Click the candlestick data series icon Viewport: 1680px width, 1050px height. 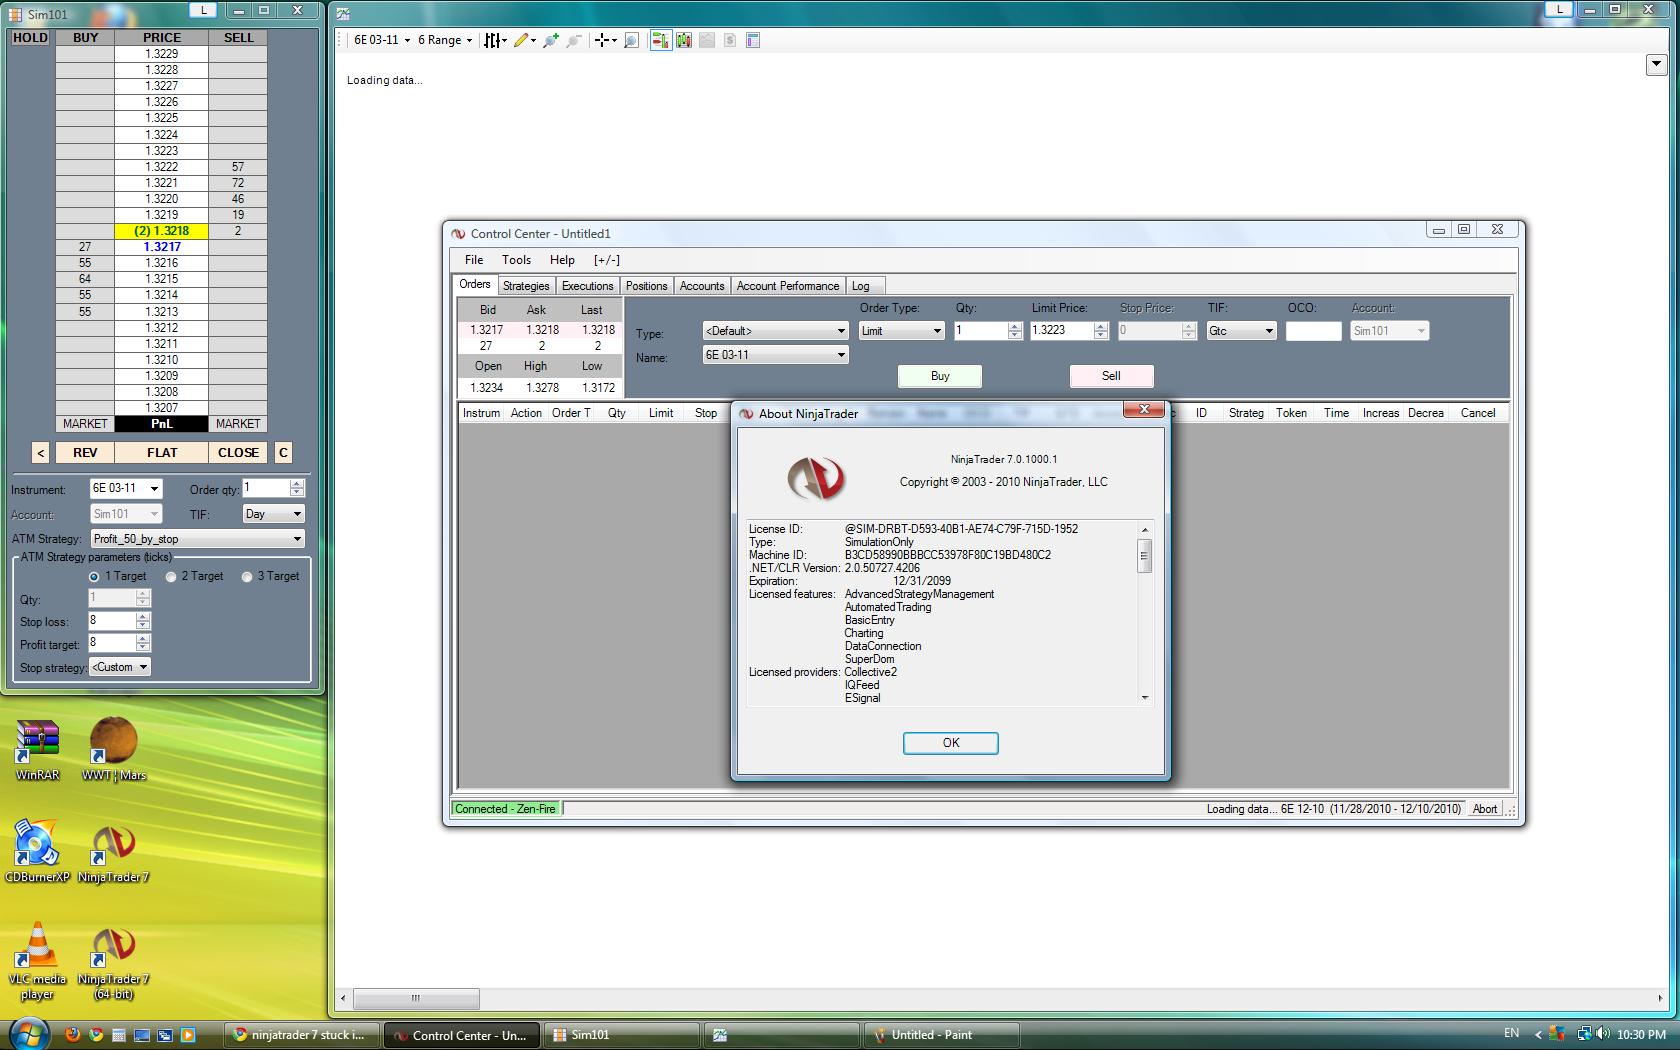(x=684, y=40)
